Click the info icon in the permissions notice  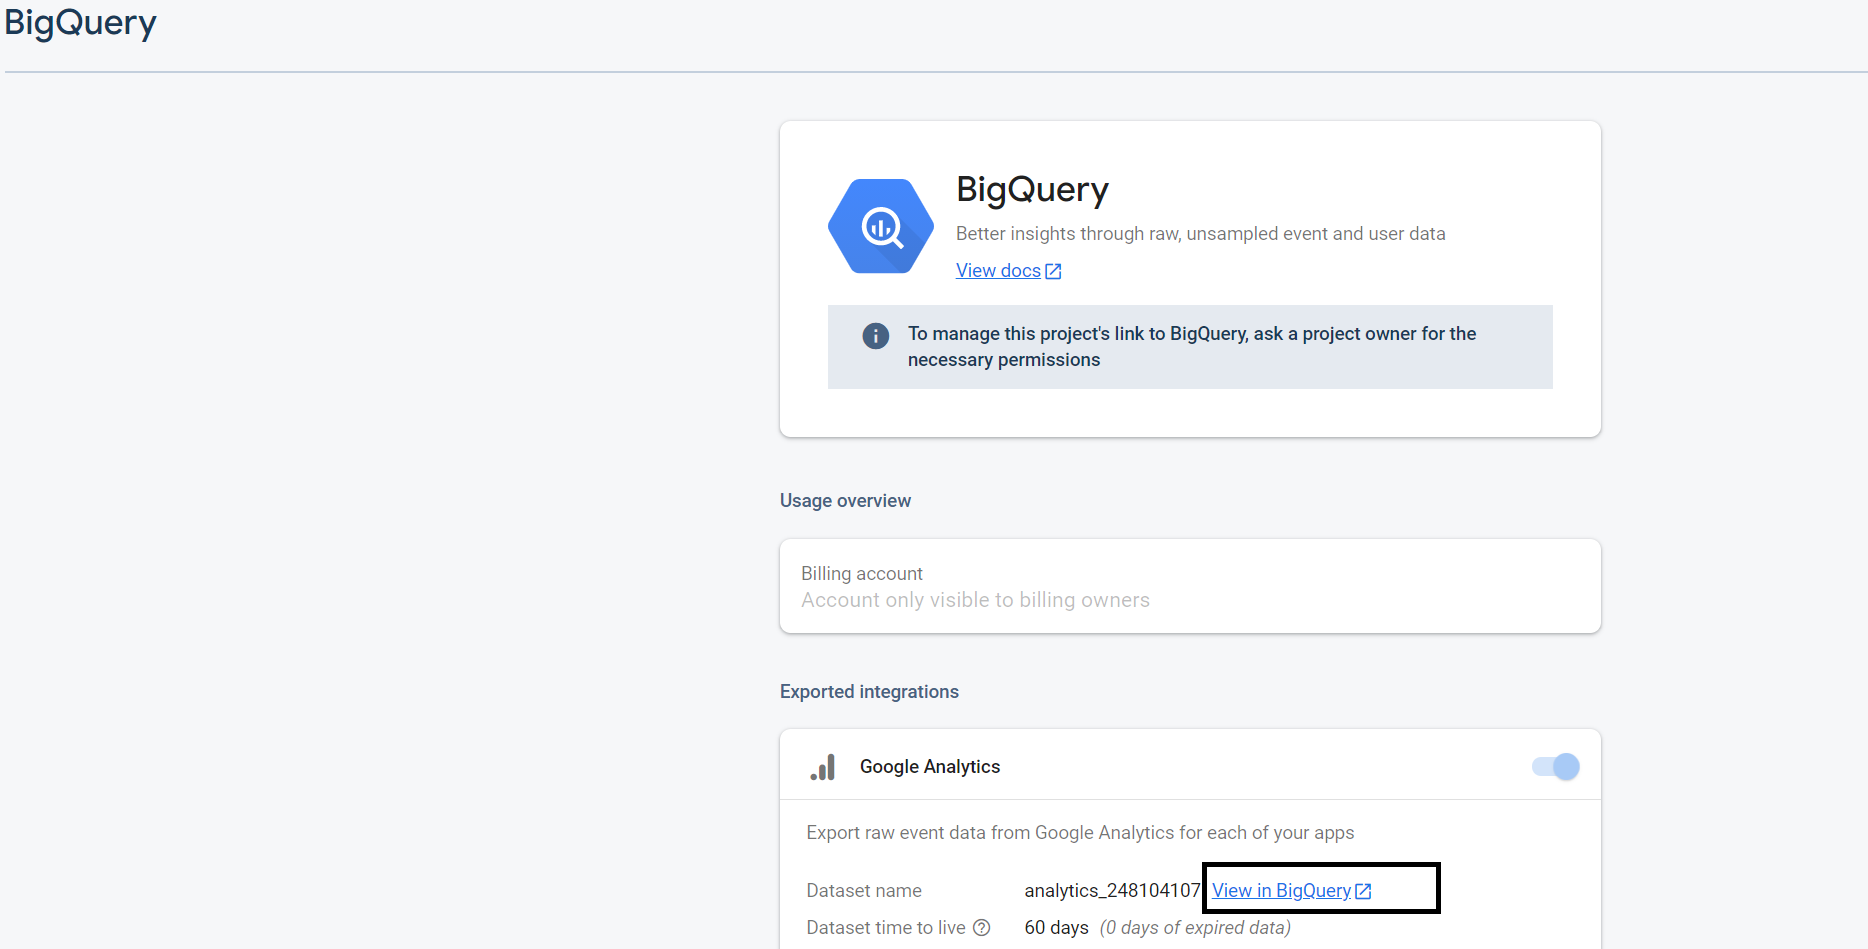point(875,336)
